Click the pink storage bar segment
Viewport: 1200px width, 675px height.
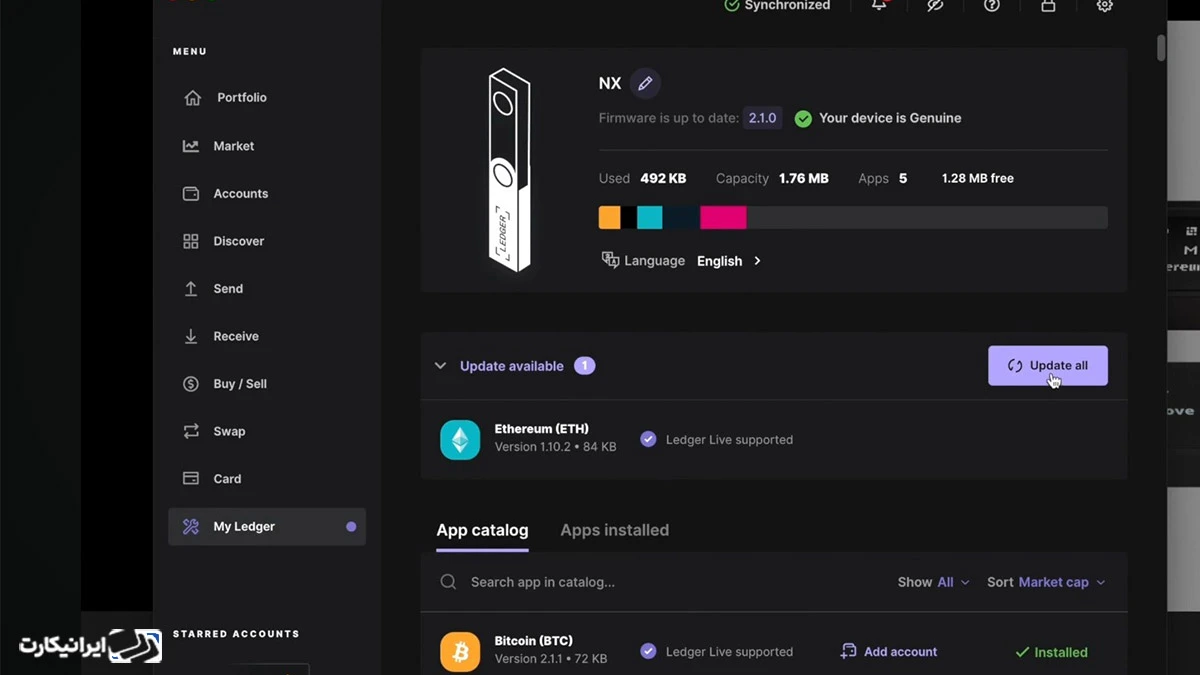[x=723, y=217]
